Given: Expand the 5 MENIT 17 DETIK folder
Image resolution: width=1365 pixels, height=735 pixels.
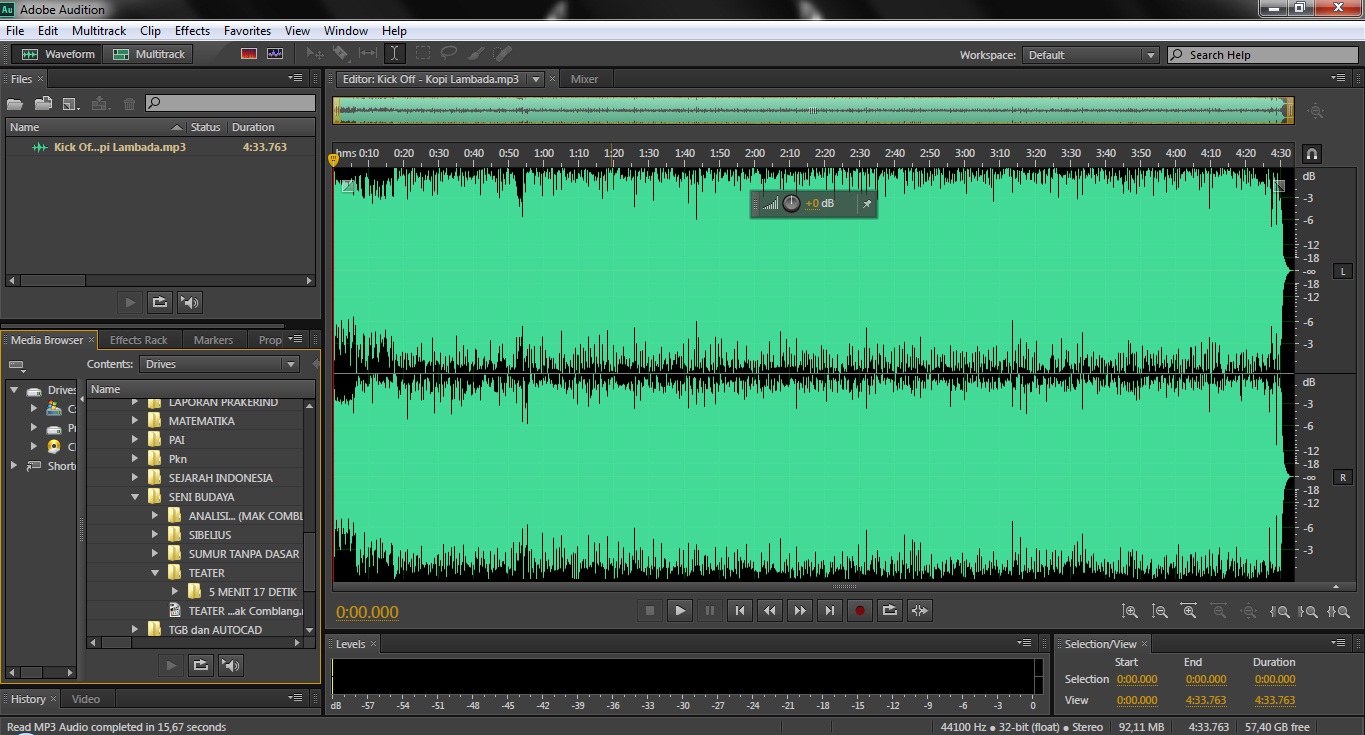Looking at the screenshot, I should coord(175,592).
